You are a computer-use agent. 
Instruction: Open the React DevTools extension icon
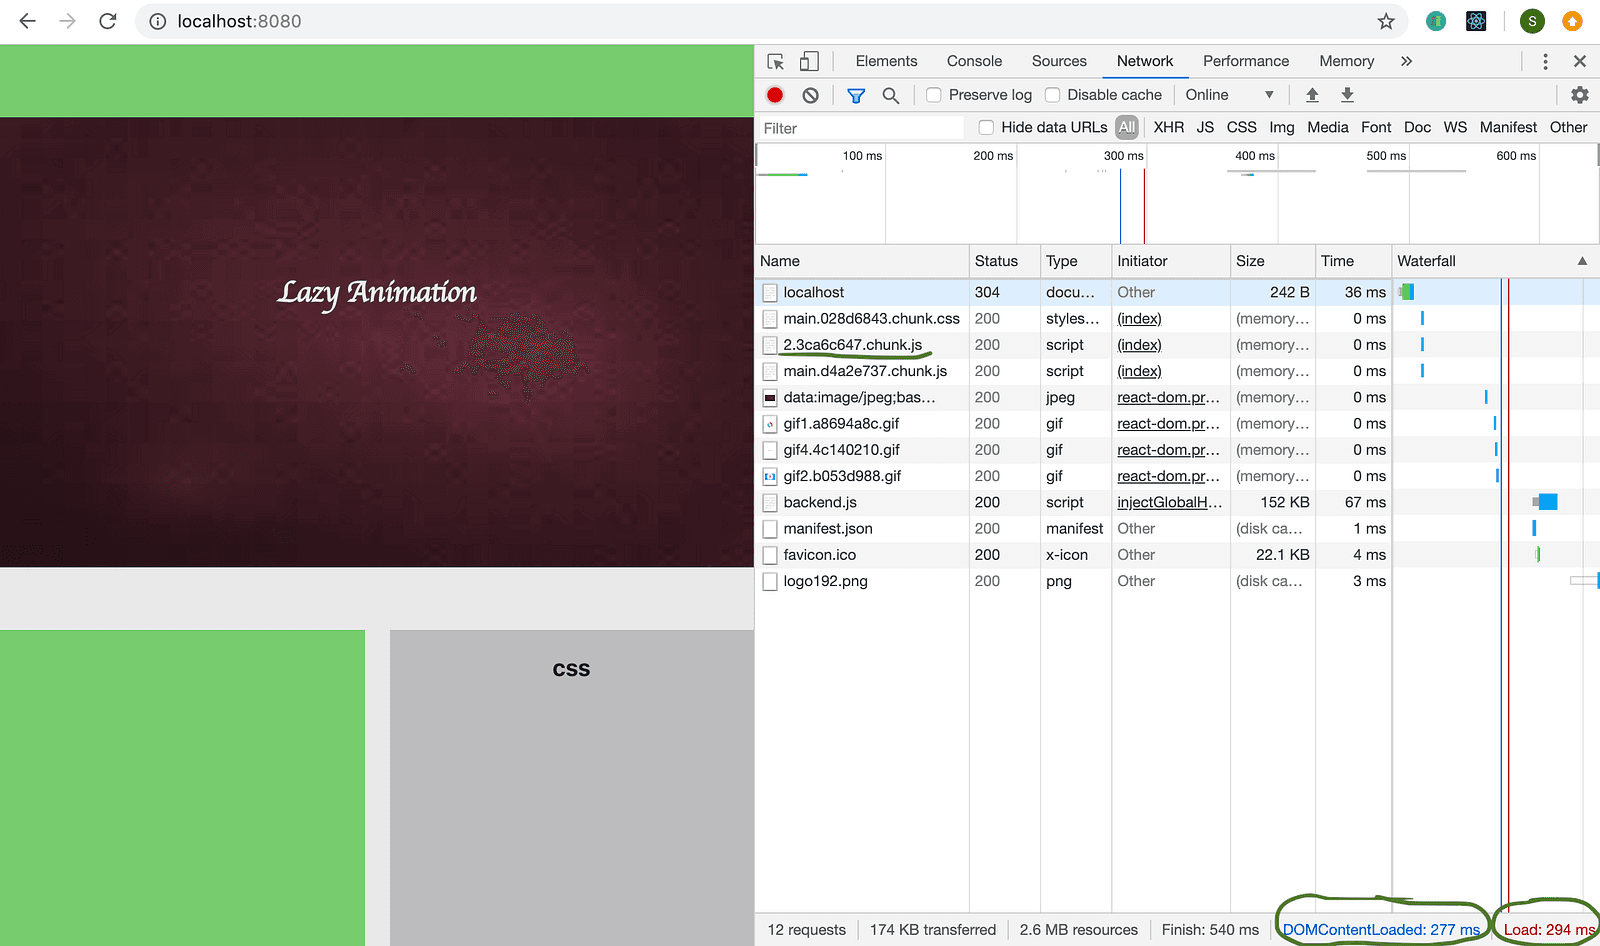pyautogui.click(x=1476, y=21)
